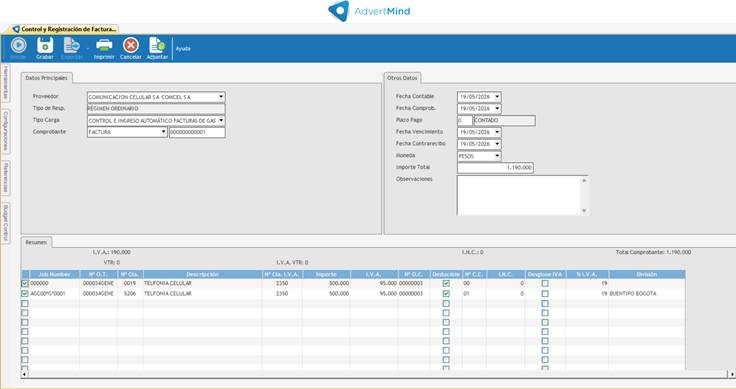Switch to the Otros Datos tab
The width and height of the screenshot is (736, 389).
[x=402, y=78]
